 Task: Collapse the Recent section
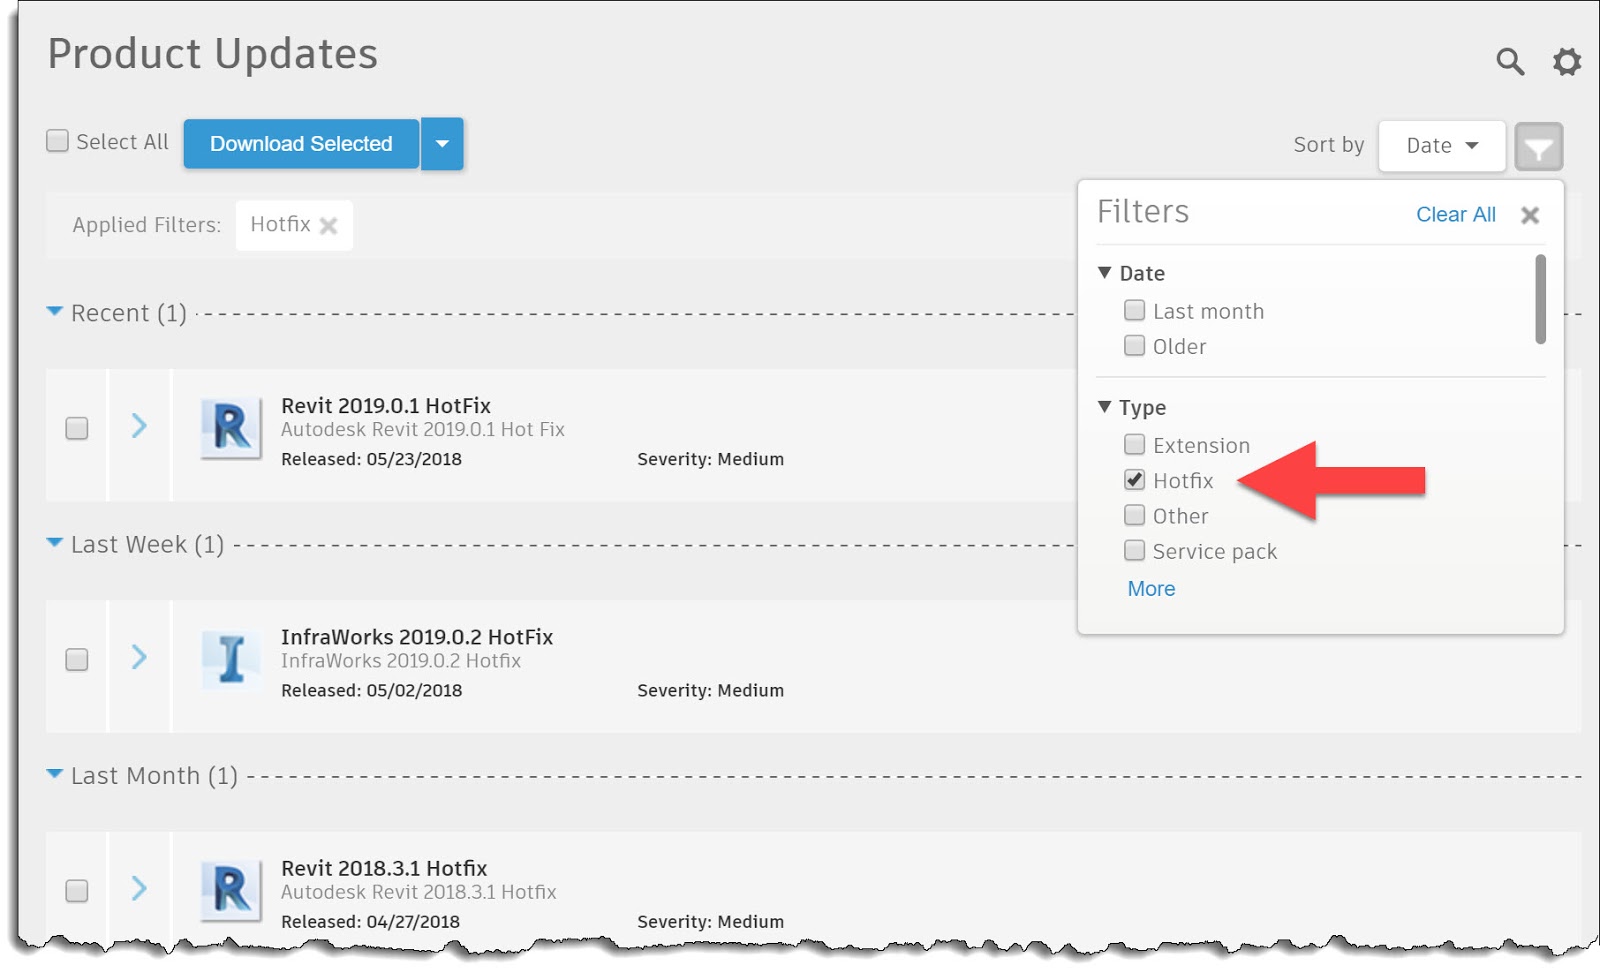55,312
